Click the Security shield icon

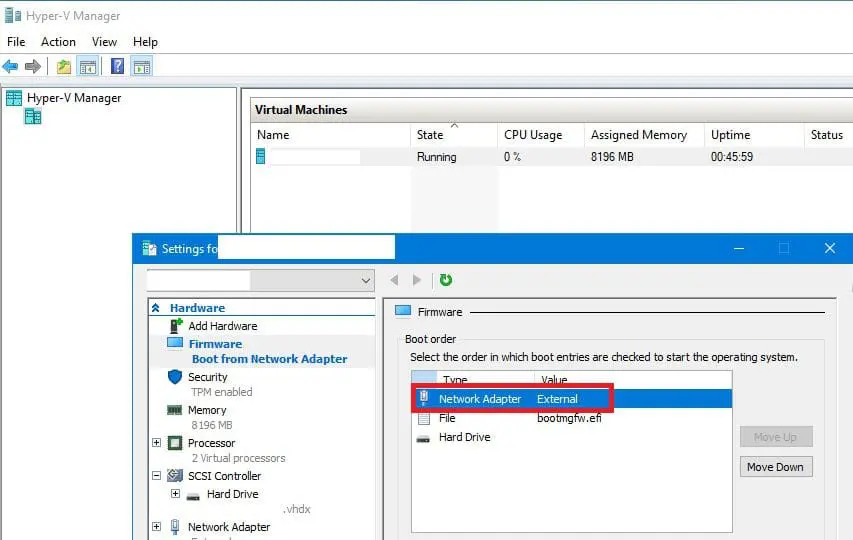(x=175, y=377)
